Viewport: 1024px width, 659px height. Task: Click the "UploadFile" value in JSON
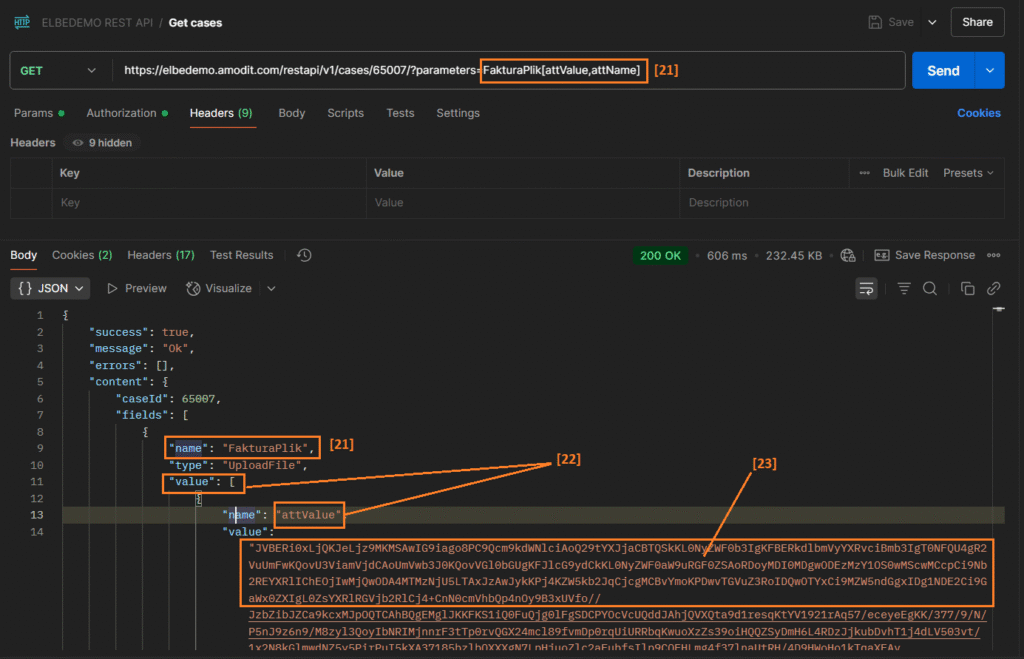[264, 465]
